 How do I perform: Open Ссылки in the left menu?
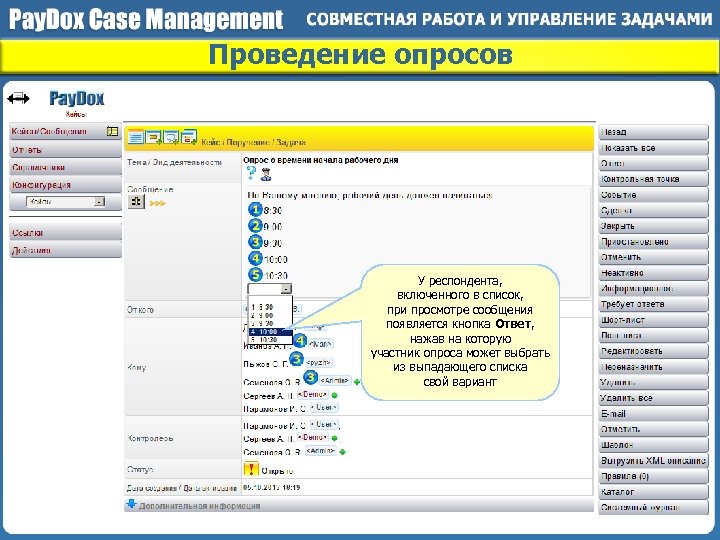65,233
